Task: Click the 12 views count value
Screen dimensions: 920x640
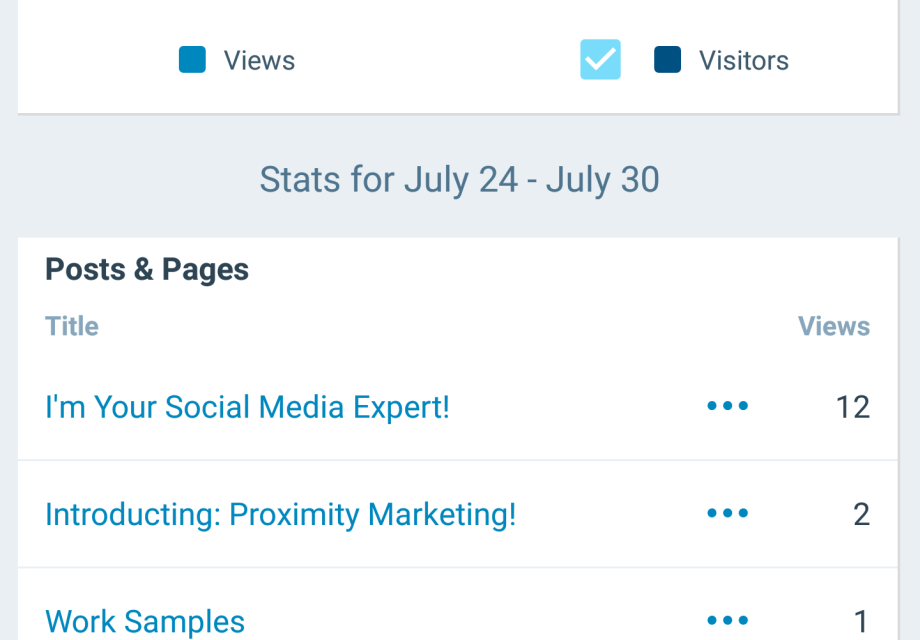Action: [852, 407]
